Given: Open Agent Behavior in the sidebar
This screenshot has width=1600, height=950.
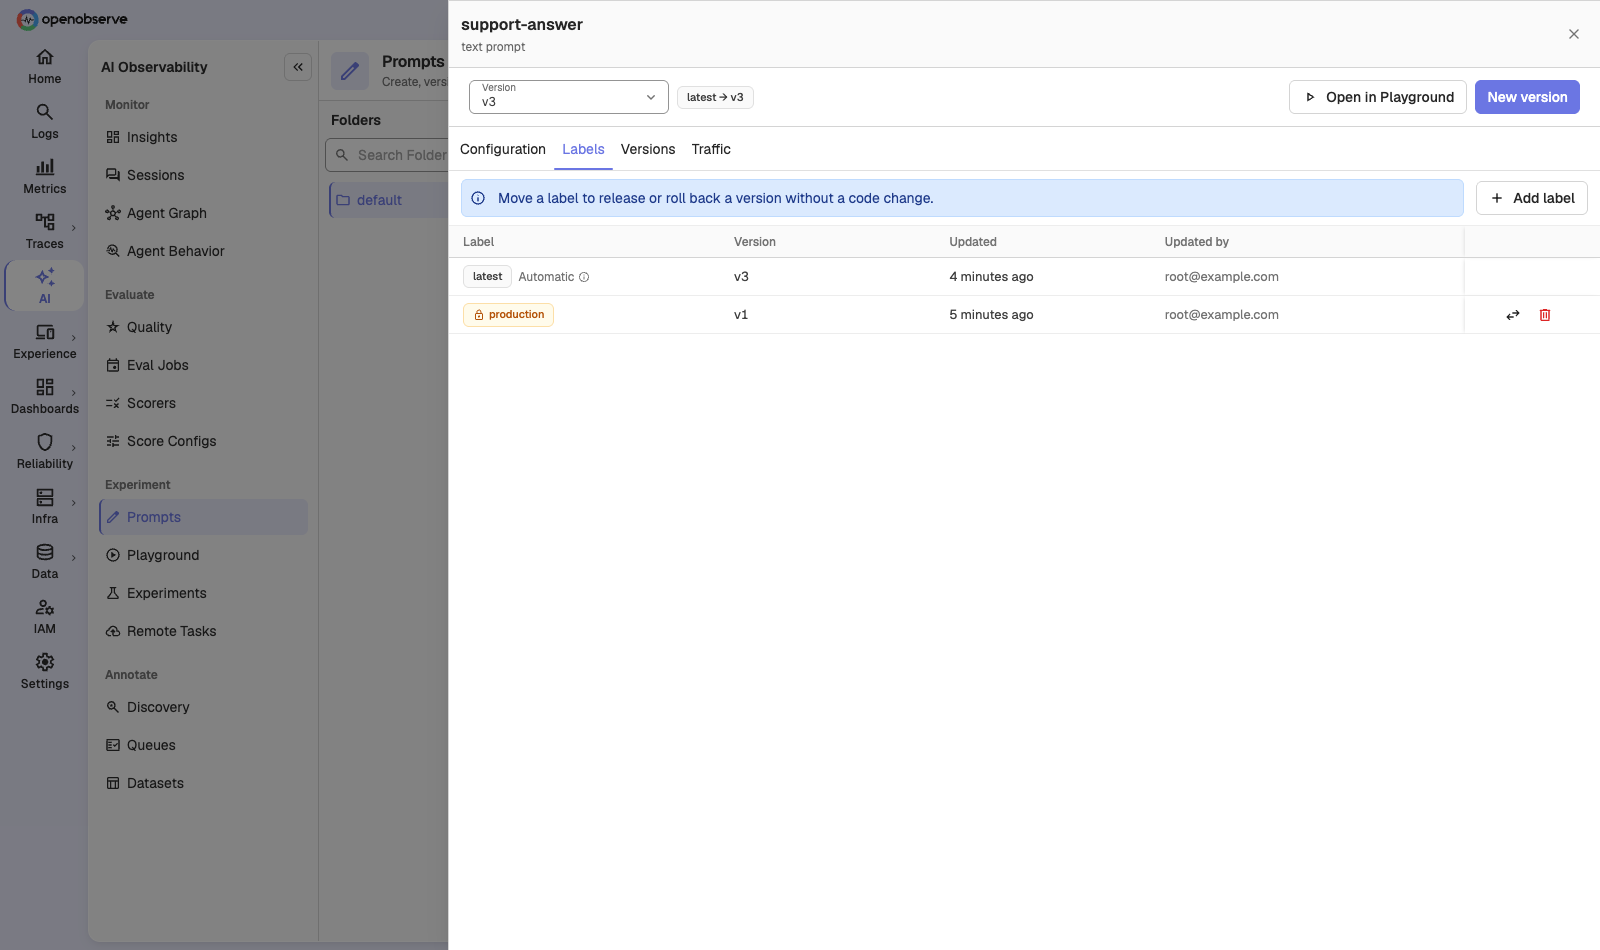Looking at the screenshot, I should pos(203,251).
